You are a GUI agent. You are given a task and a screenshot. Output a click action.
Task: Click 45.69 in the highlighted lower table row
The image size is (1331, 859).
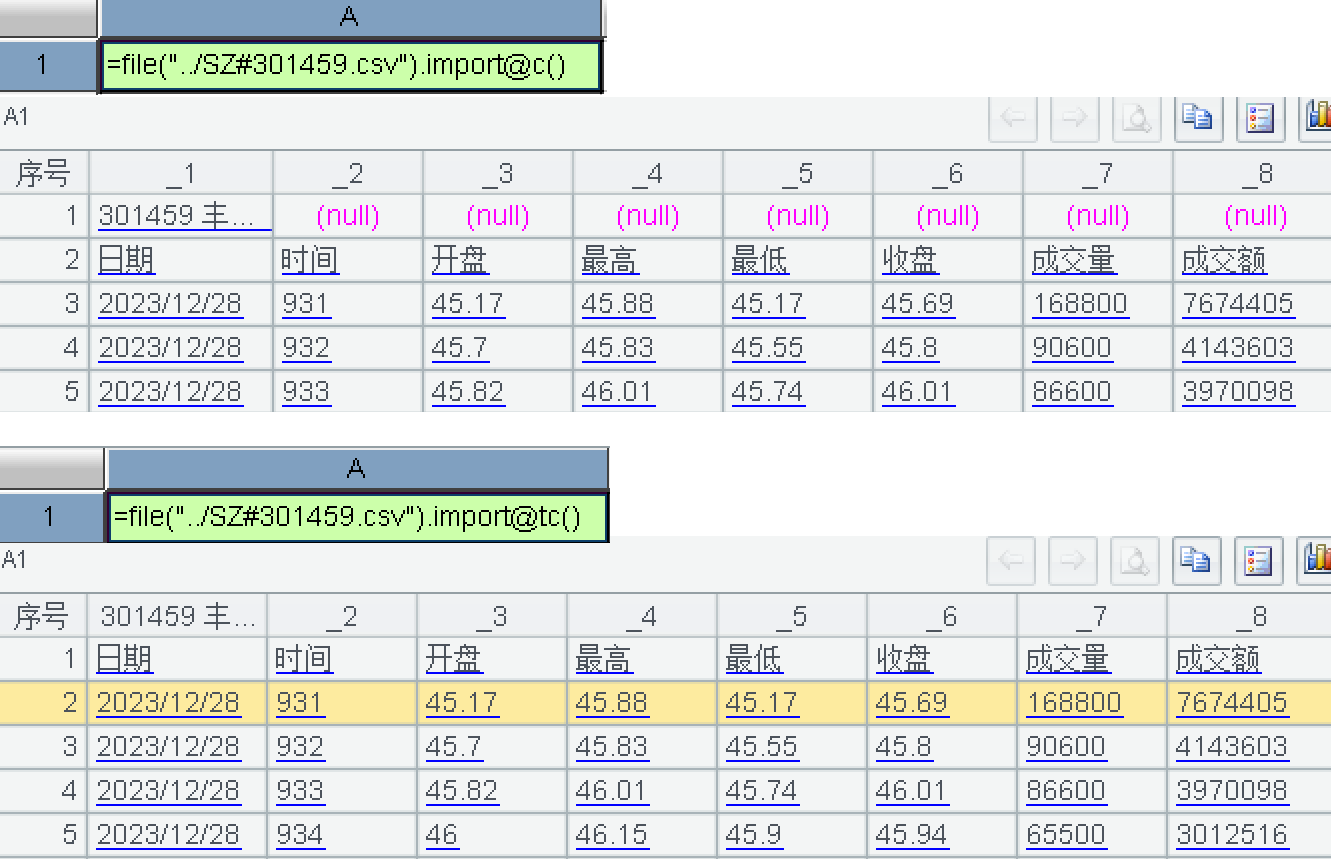912,703
